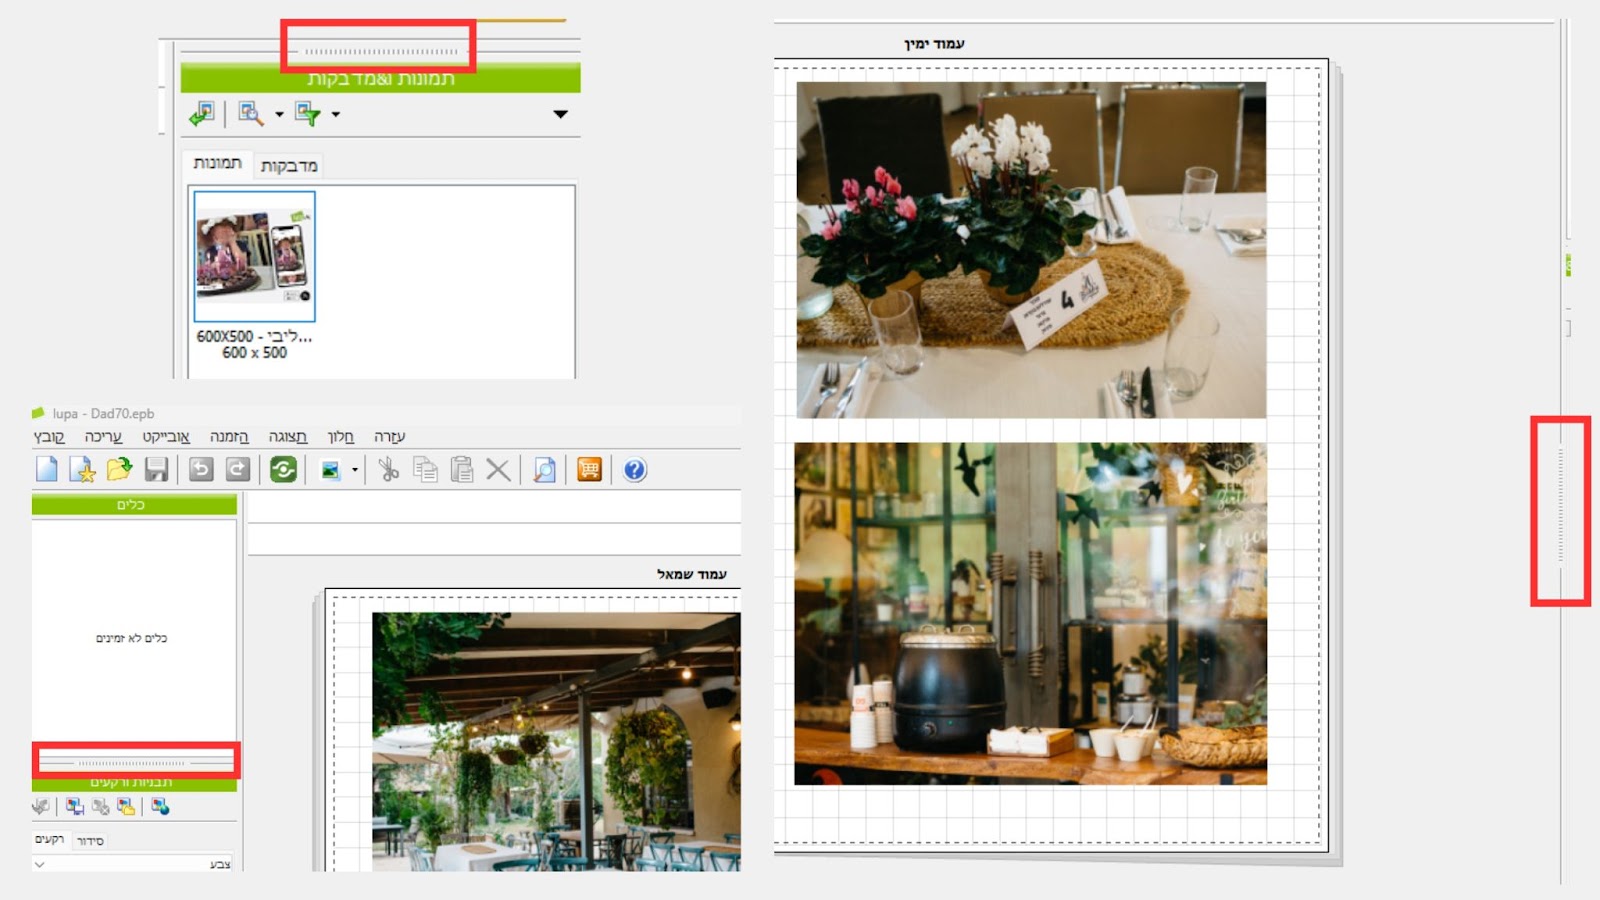Expand the insert image dropdown arrow in toolbar
The image size is (1600, 900).
[355, 470]
